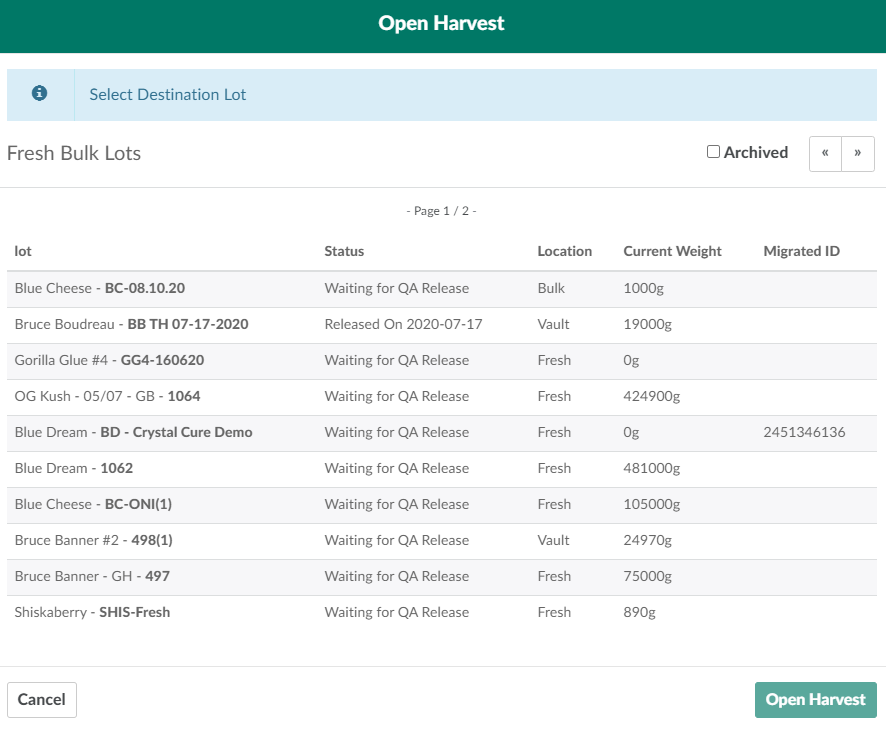Screen dimensions: 886x729
Task: Select Blue Dream BD - Crystal Cure Demo lot
Action: point(133,432)
